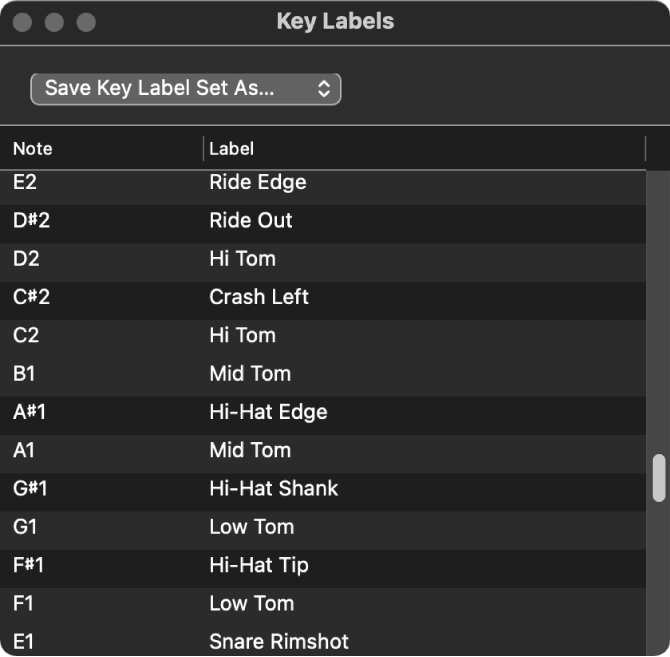The height and width of the screenshot is (657, 670).
Task: Close the Key Labels window
Action: coord(24,22)
